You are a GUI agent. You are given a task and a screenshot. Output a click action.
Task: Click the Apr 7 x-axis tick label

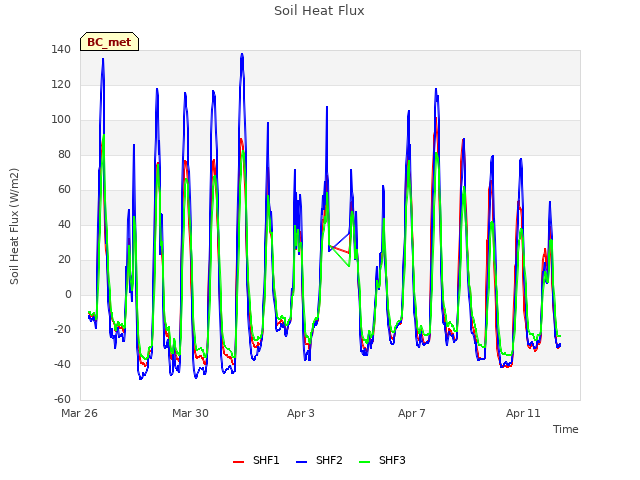coord(412,413)
